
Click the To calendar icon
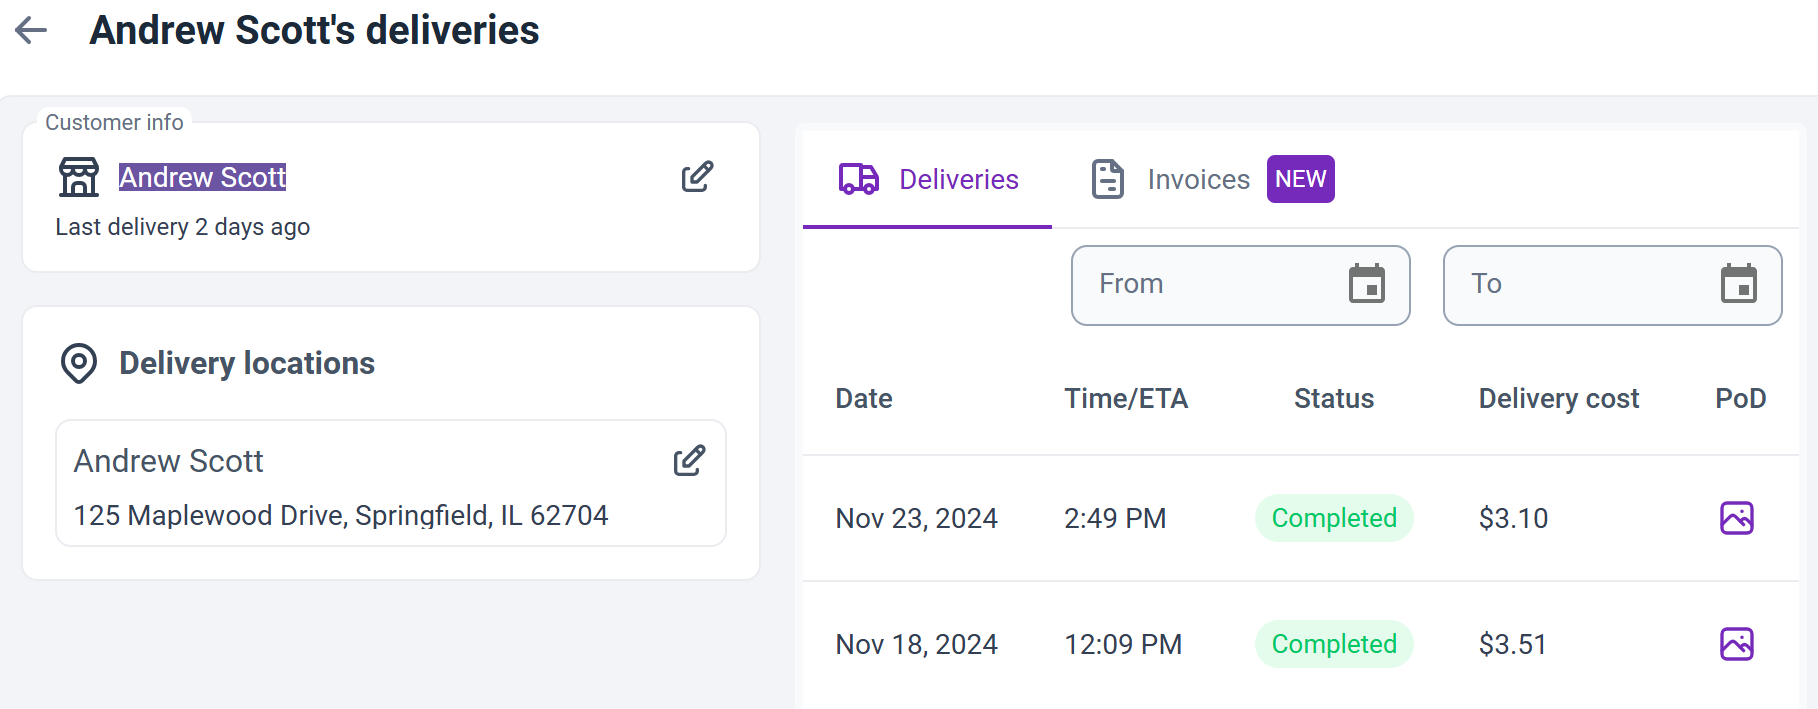click(x=1738, y=284)
